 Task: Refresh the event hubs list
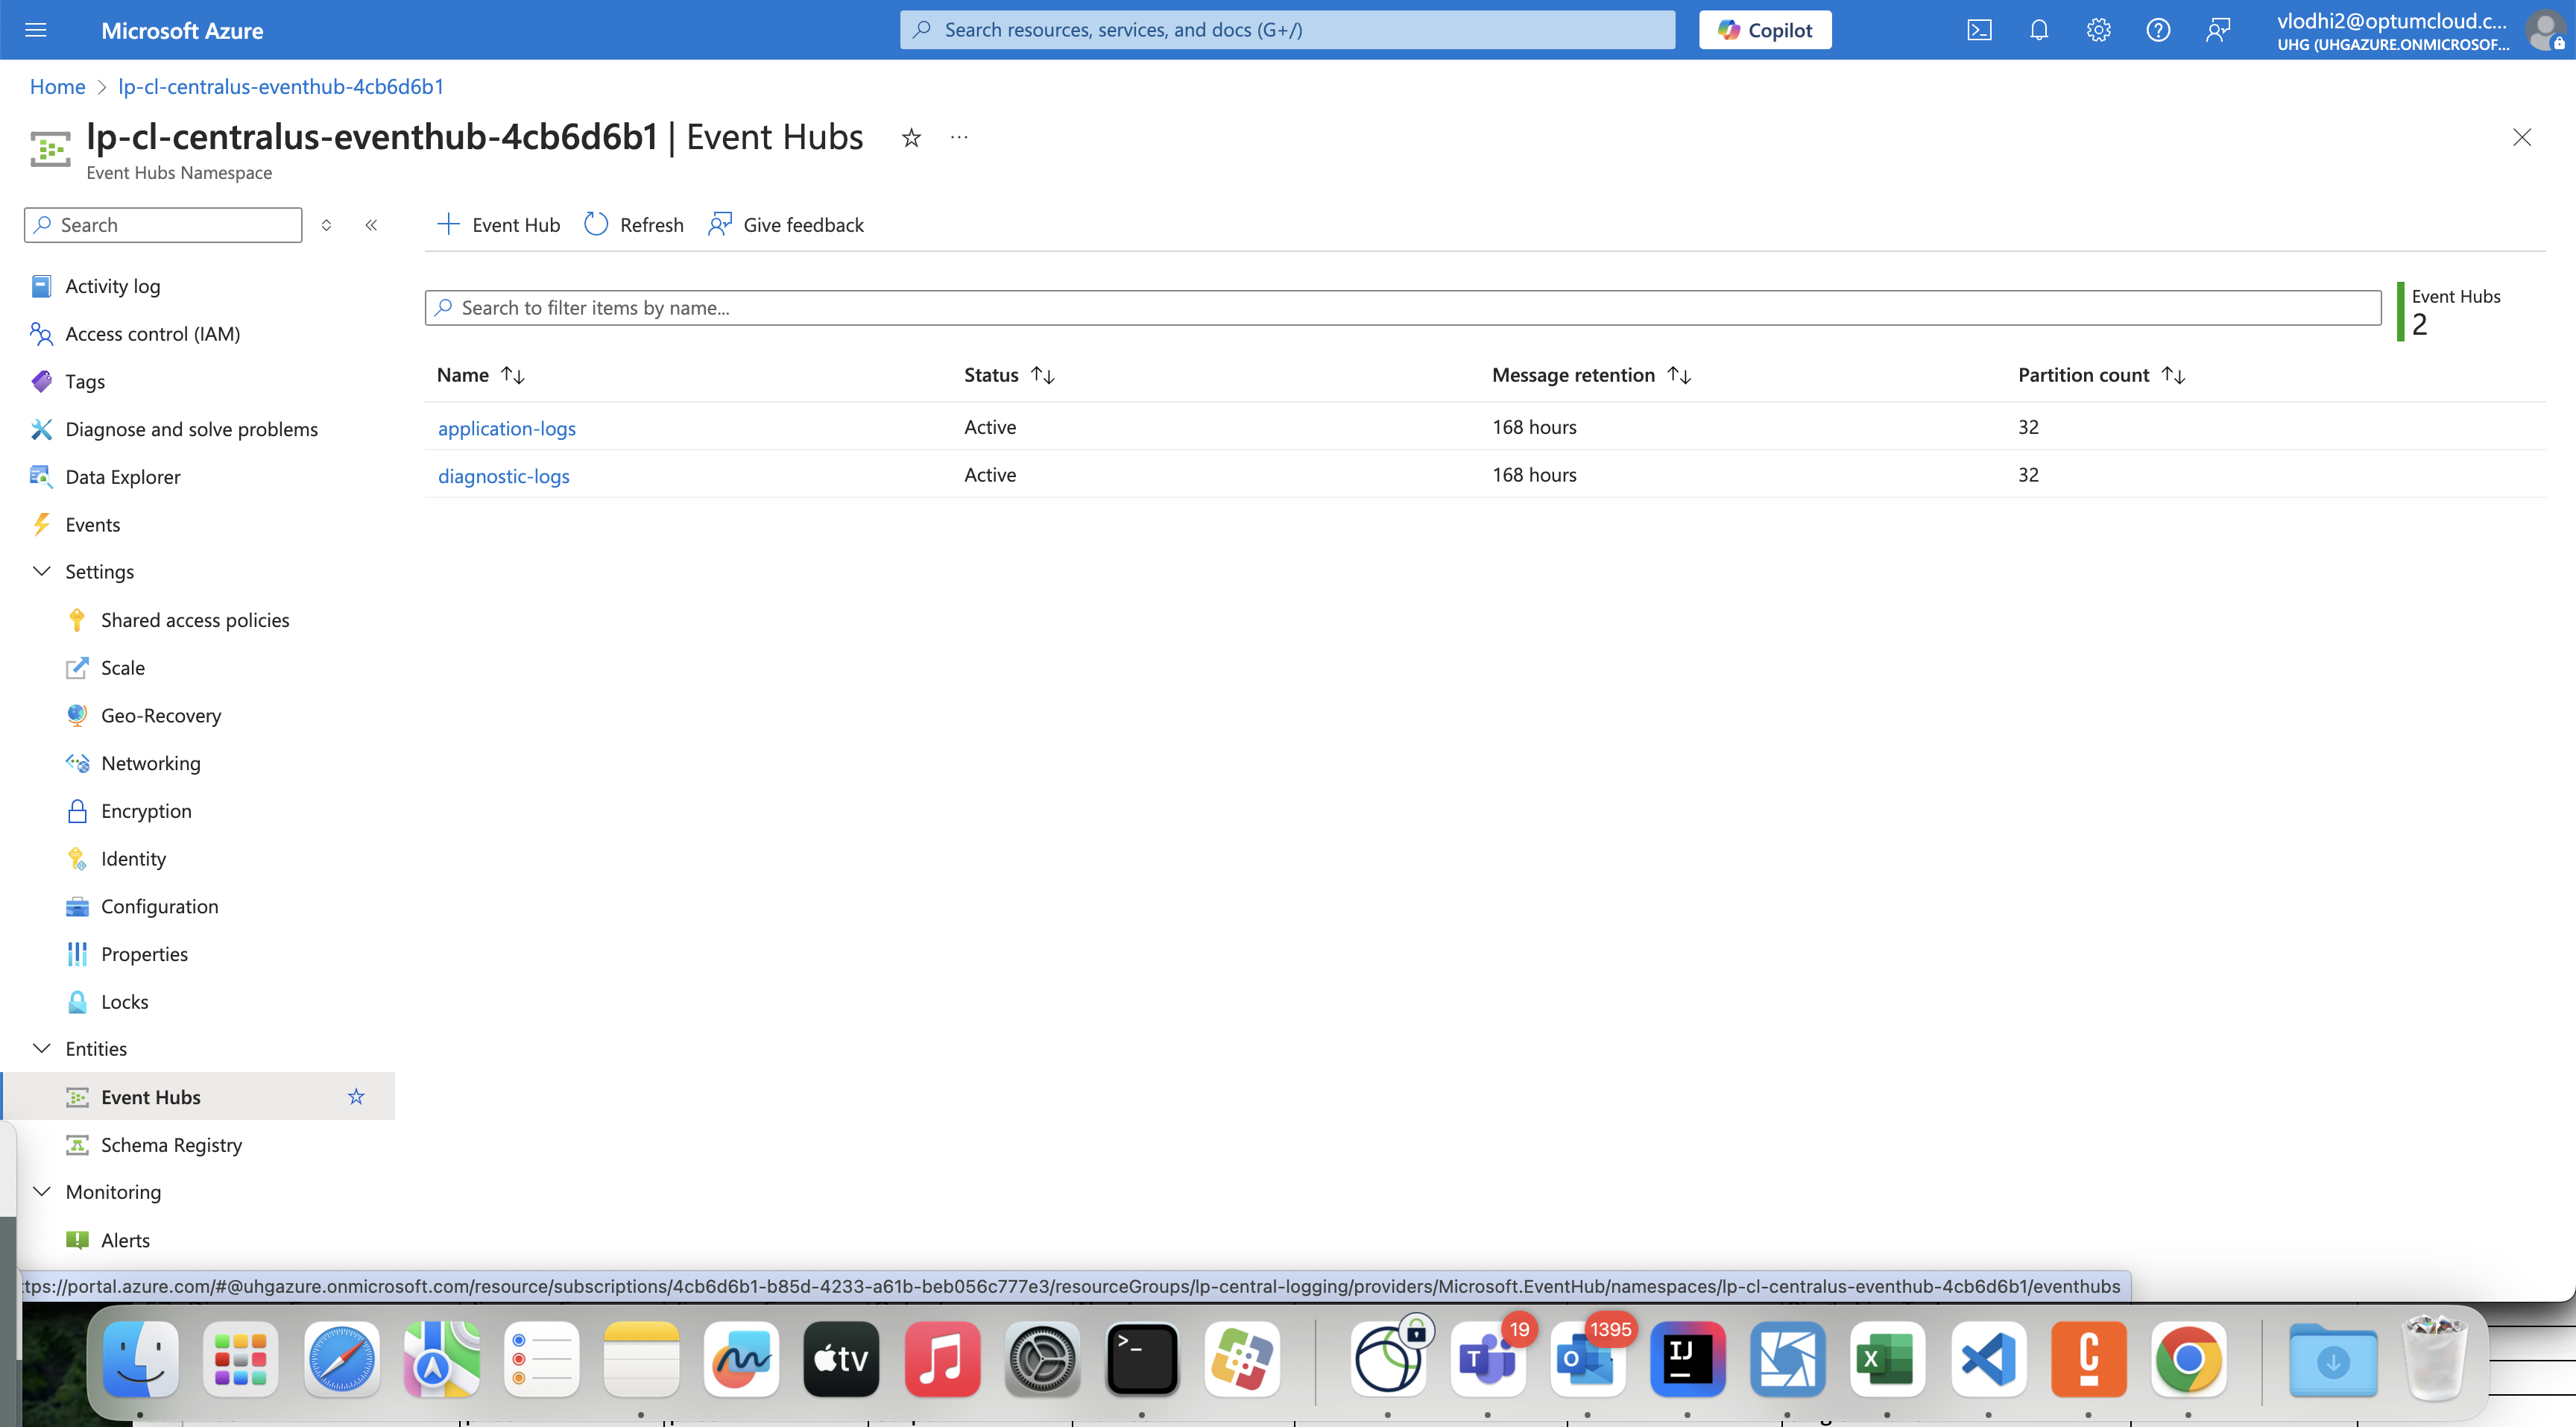tap(634, 225)
